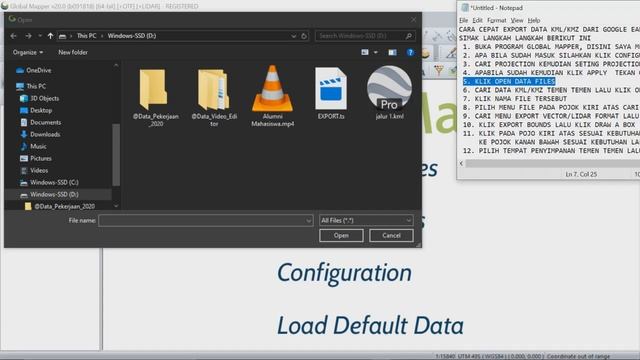Viewport: 640px width, 360px height.
Task: Go up one folder level
Action: (50, 36)
